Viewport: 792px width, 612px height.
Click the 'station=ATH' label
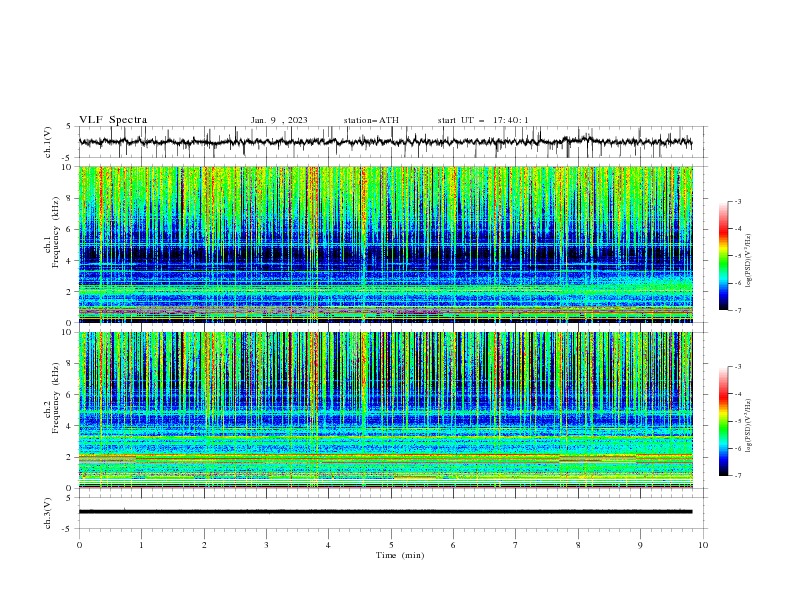(x=371, y=120)
